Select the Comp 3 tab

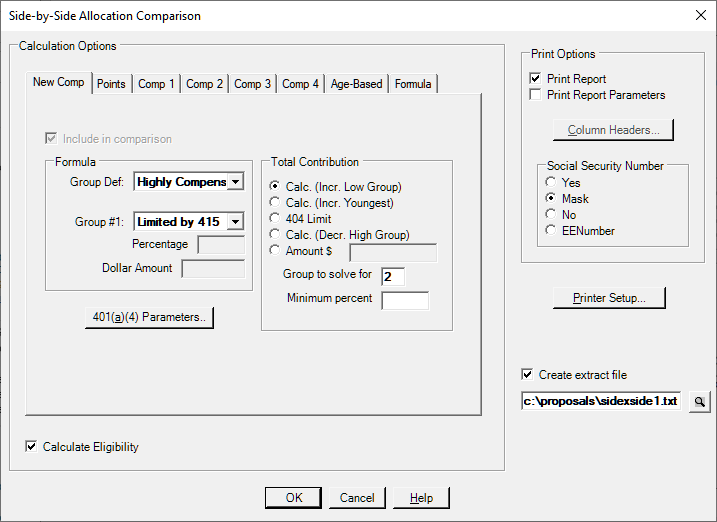(252, 84)
